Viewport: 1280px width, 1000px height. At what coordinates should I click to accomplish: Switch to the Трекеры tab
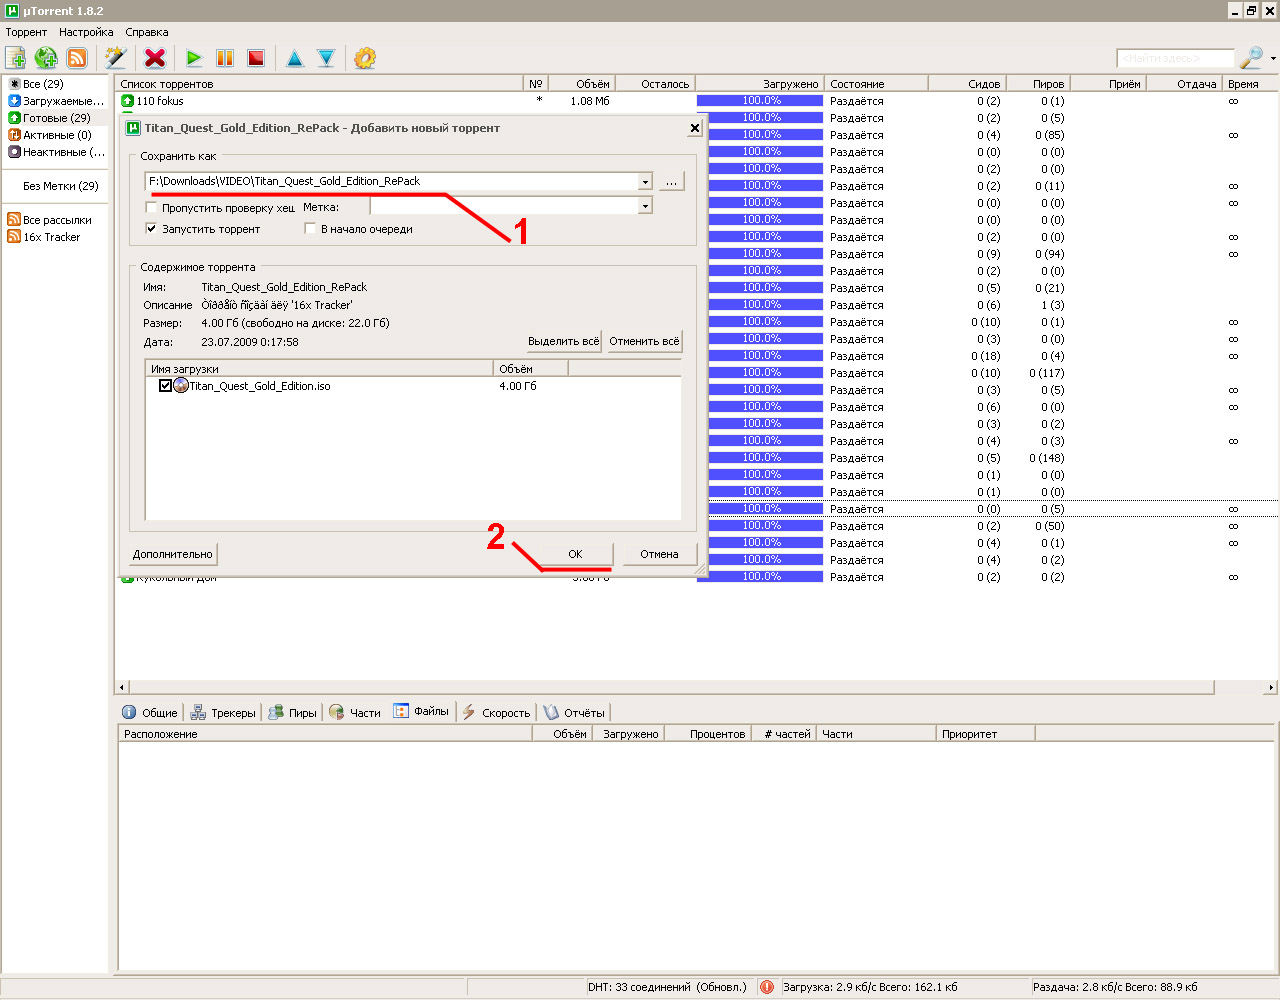point(224,713)
